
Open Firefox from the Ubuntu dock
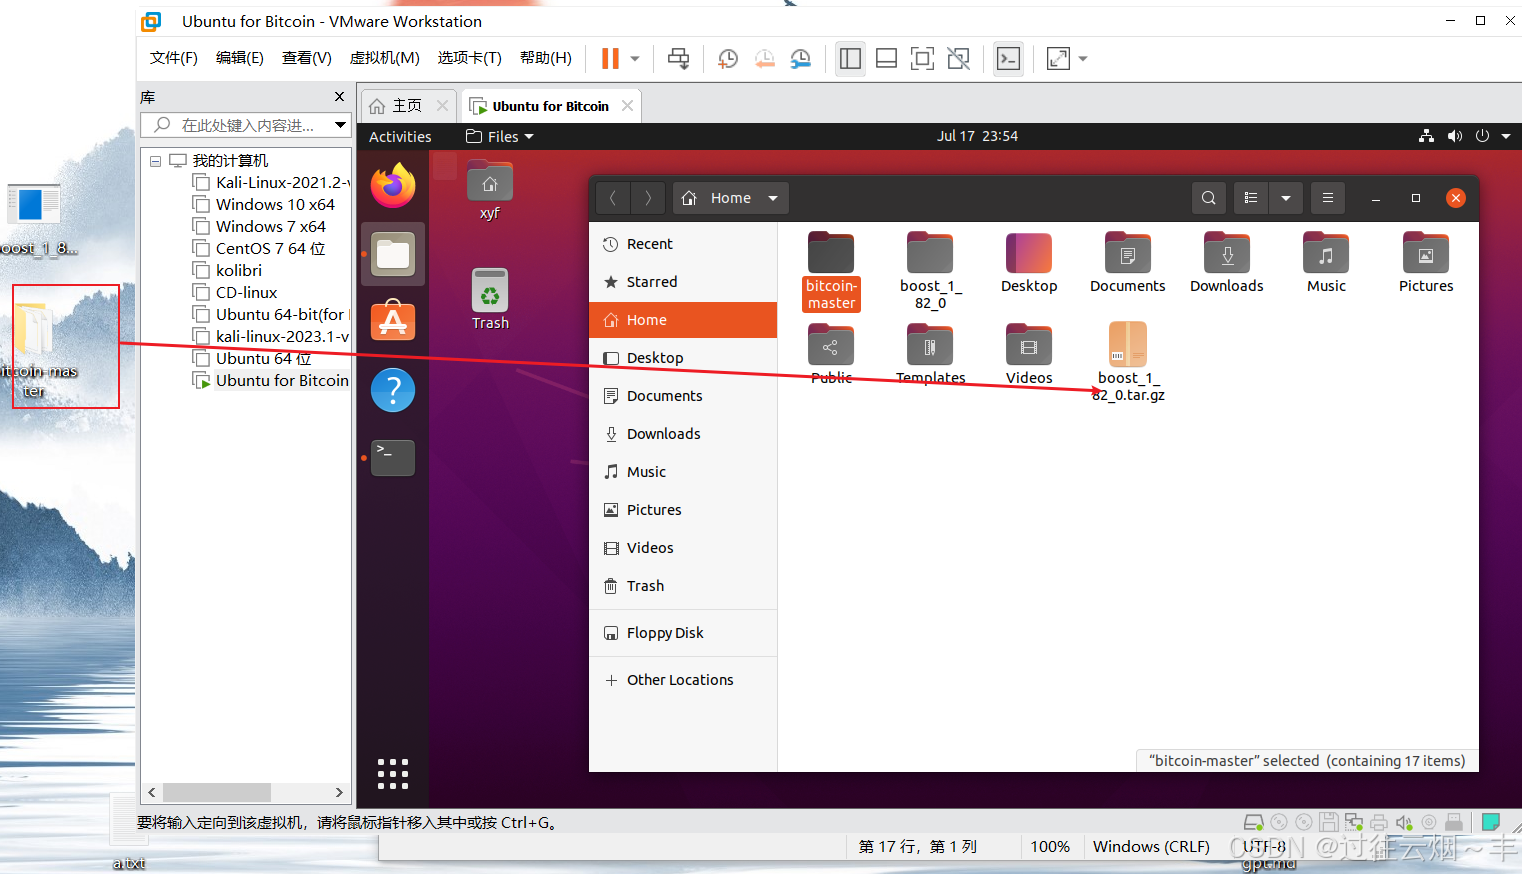(x=392, y=185)
